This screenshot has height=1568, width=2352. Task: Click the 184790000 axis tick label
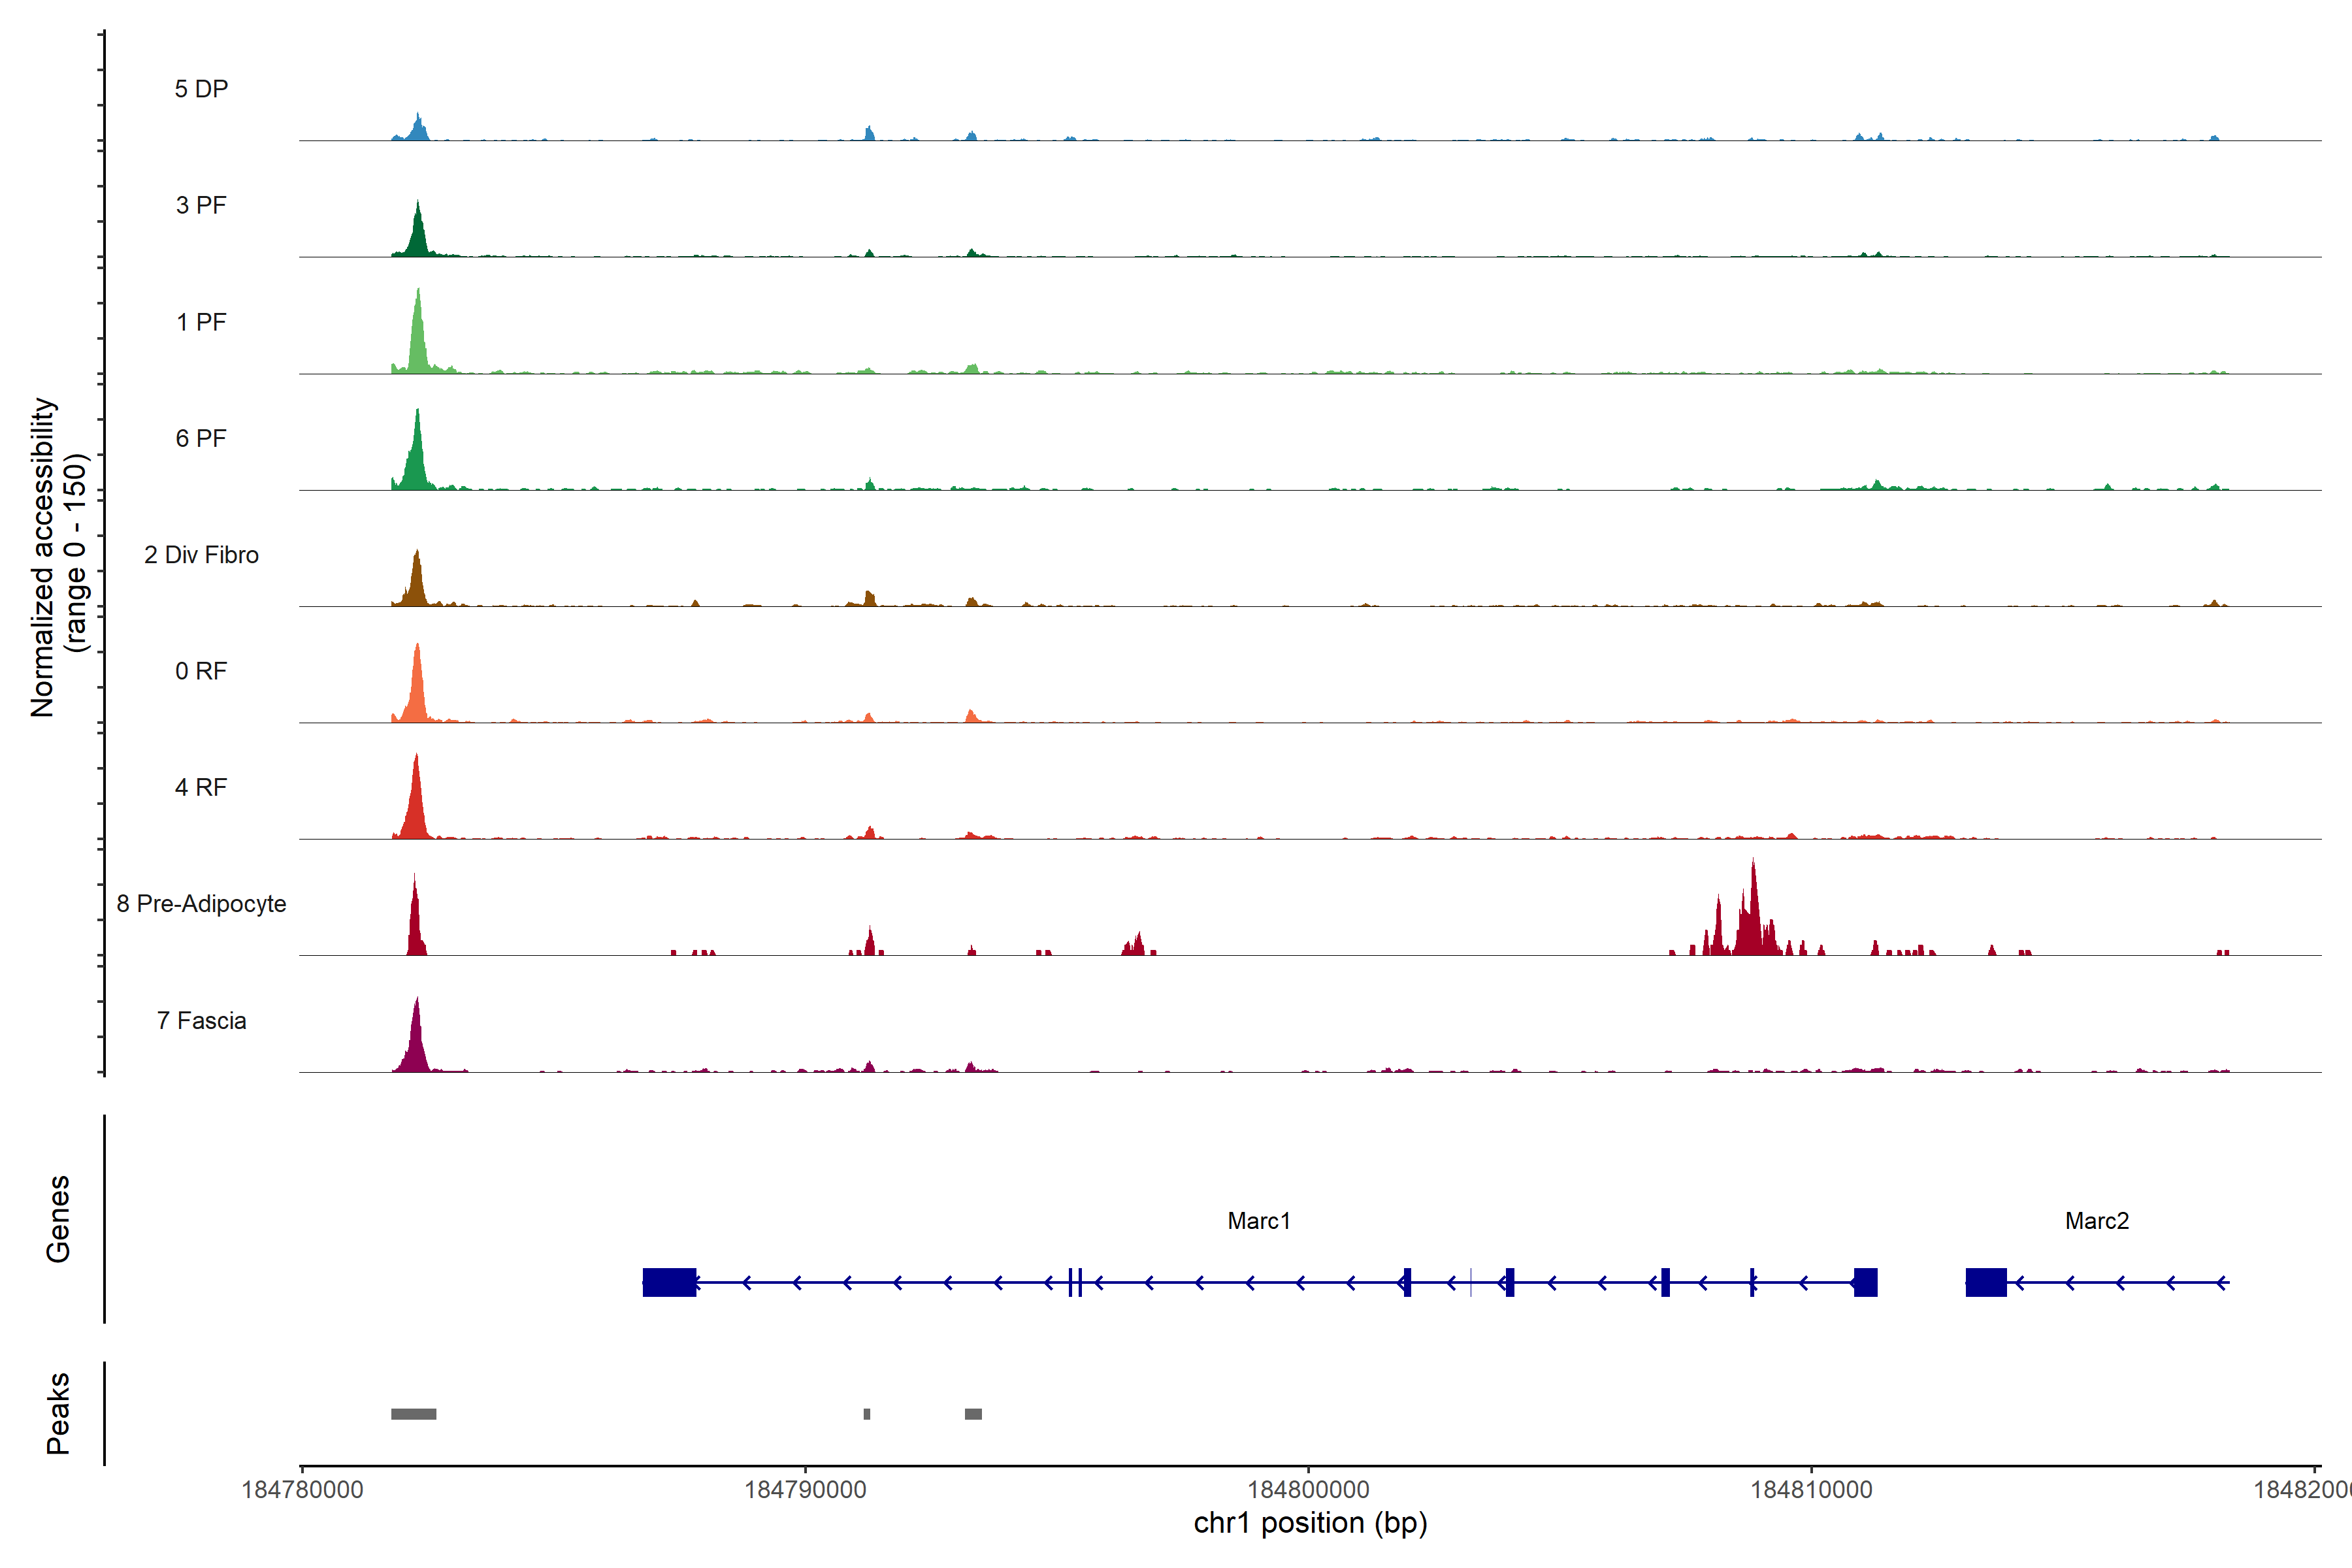[805, 1489]
